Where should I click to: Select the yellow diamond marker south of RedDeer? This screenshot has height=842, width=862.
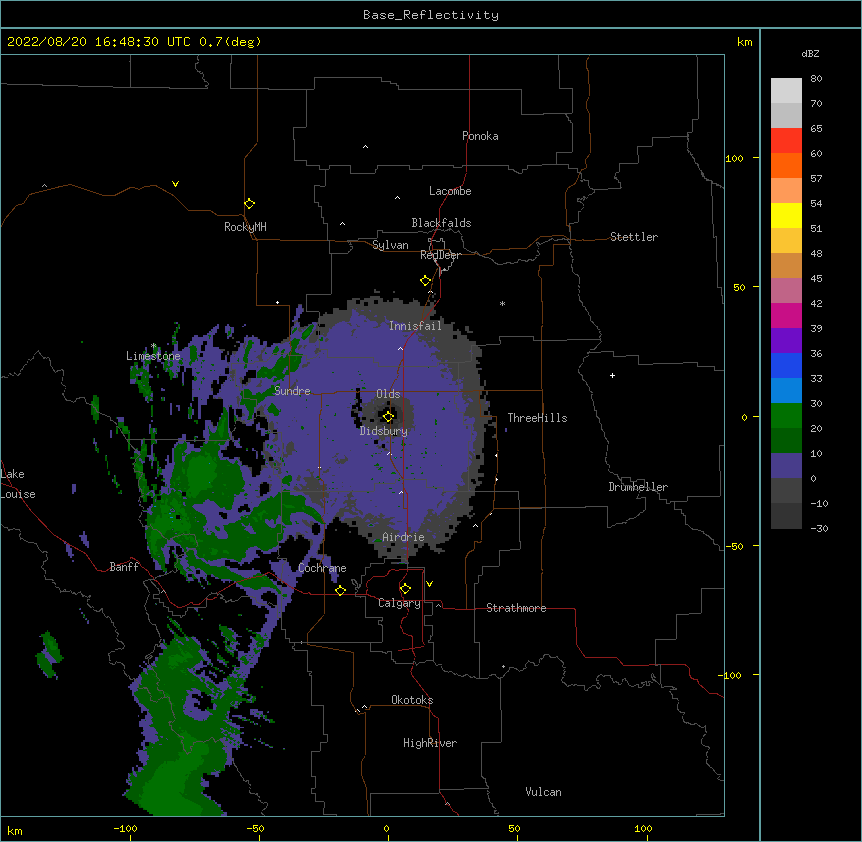(x=426, y=281)
